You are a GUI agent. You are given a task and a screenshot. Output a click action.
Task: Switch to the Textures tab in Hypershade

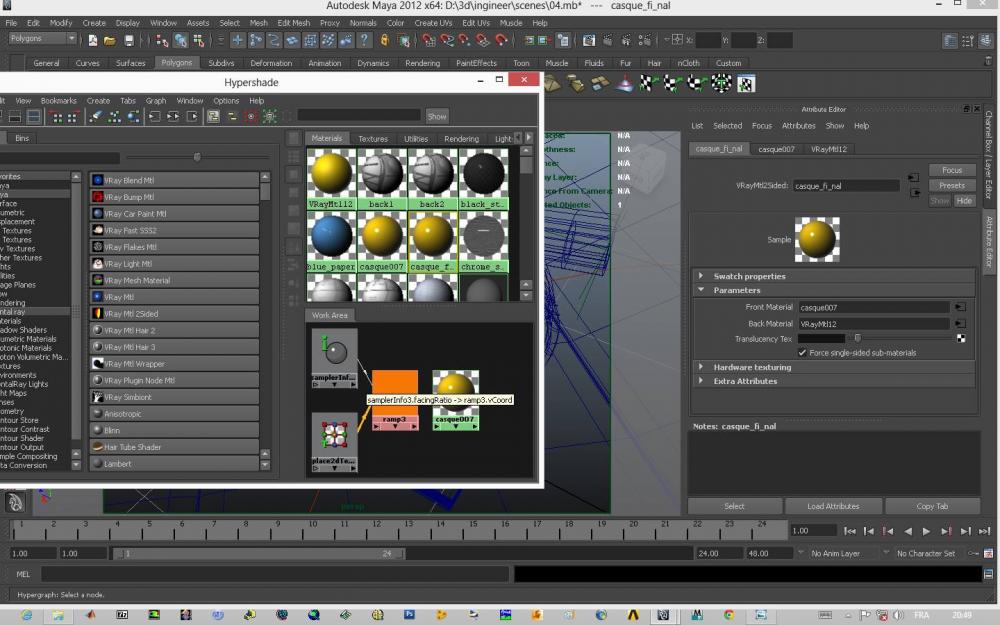click(x=373, y=139)
